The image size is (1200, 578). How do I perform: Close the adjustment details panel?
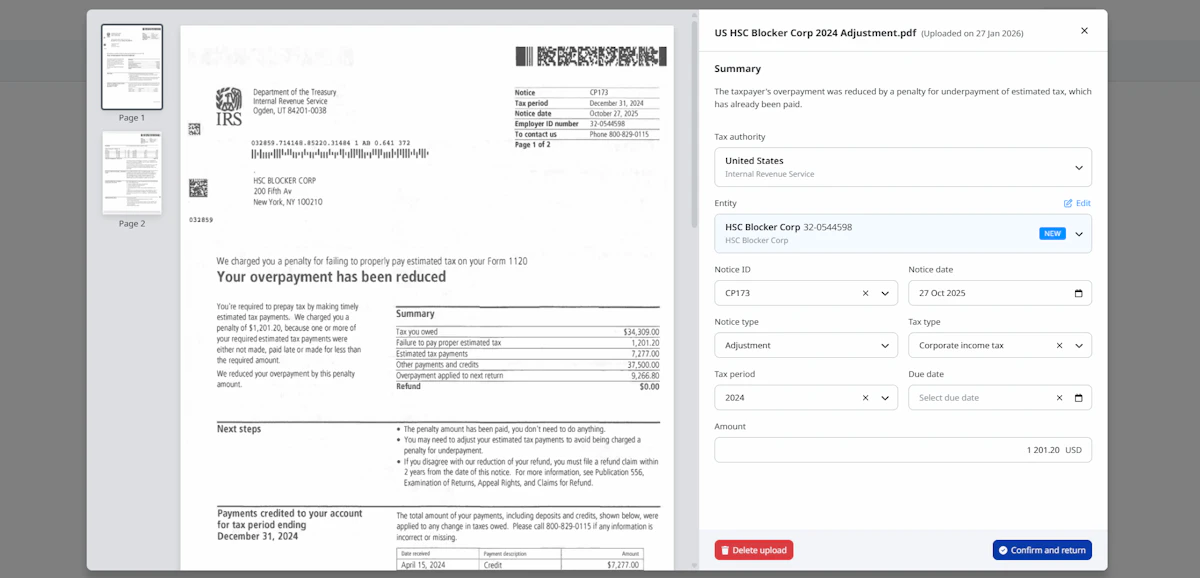point(1084,31)
